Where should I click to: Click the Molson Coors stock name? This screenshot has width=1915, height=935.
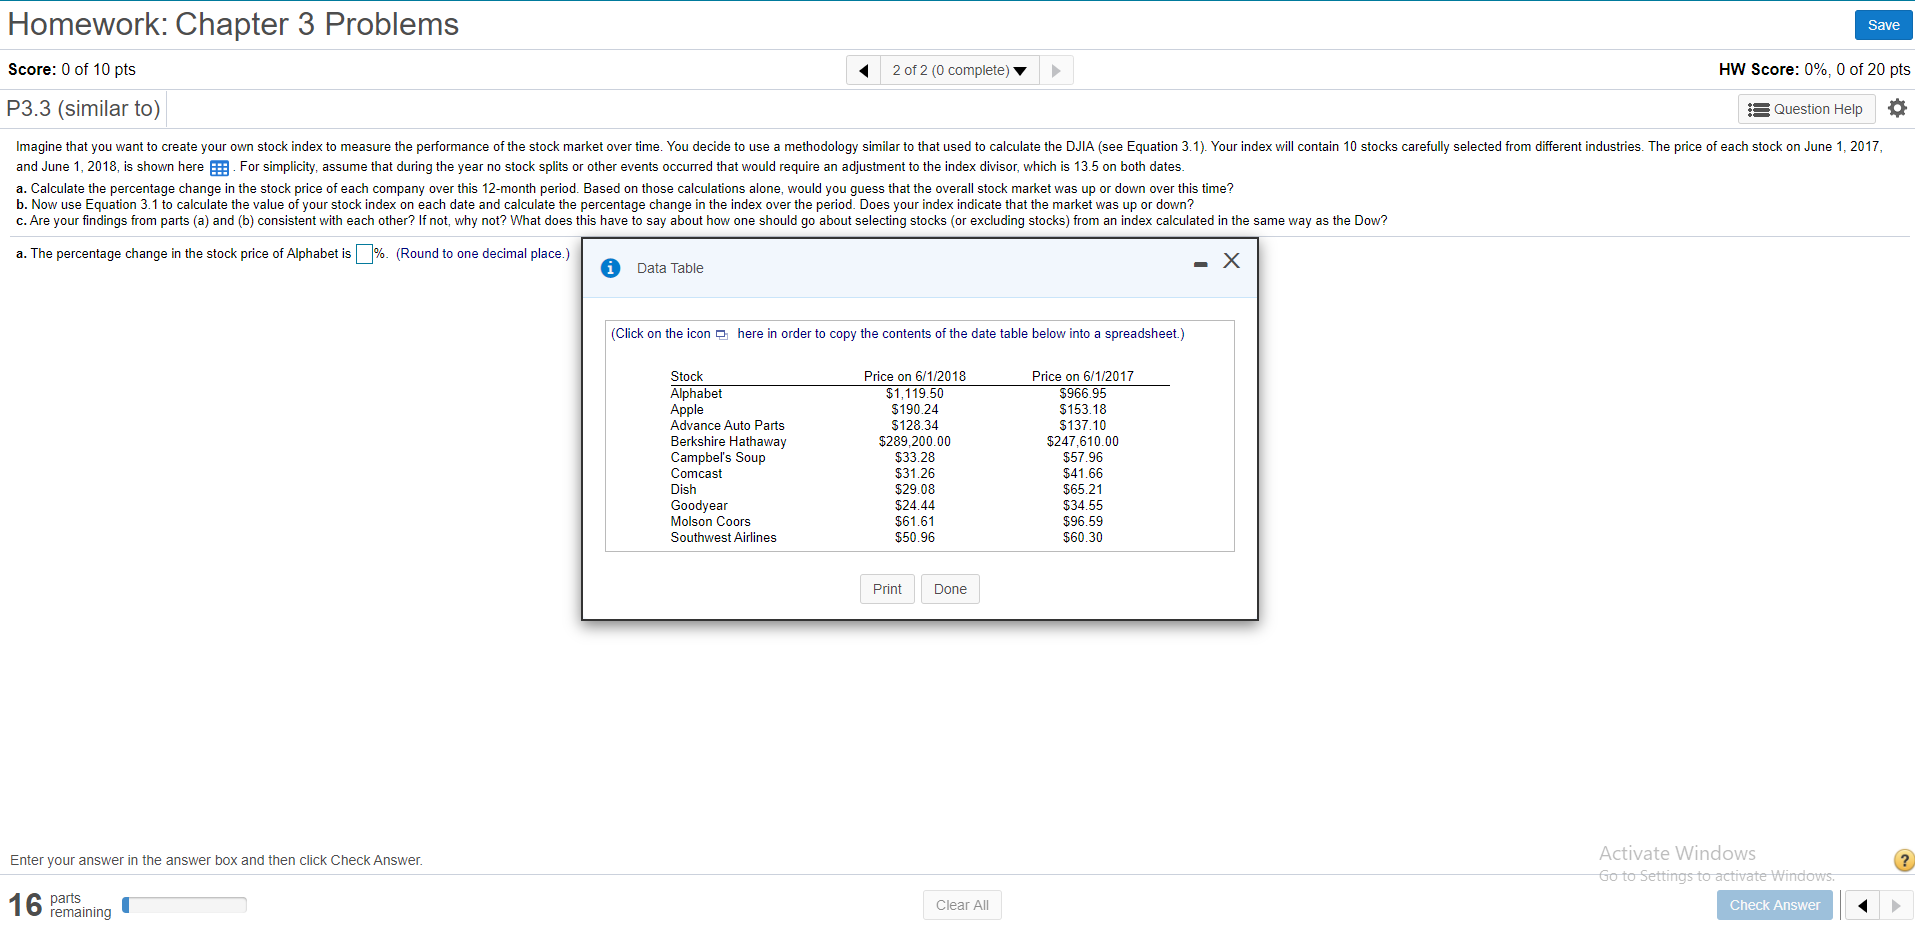[710, 522]
